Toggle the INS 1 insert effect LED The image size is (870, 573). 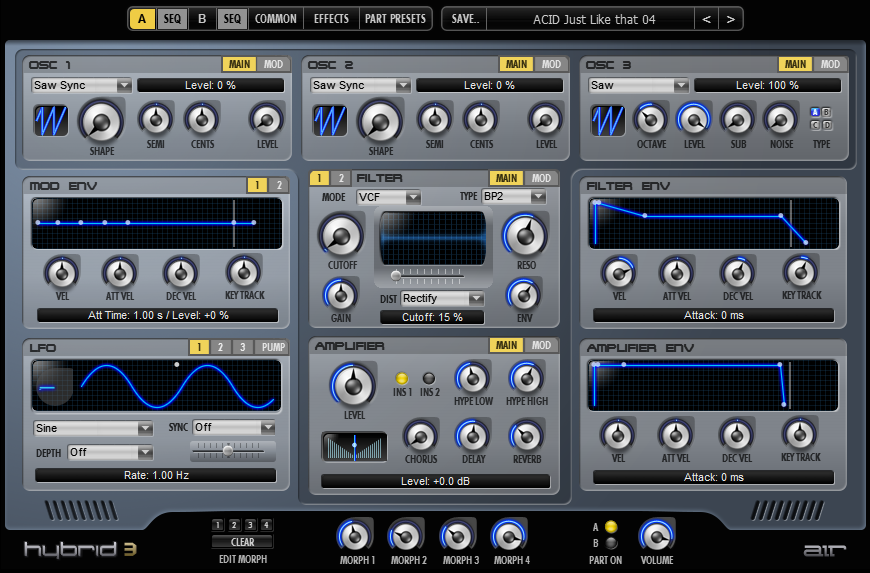point(402,378)
